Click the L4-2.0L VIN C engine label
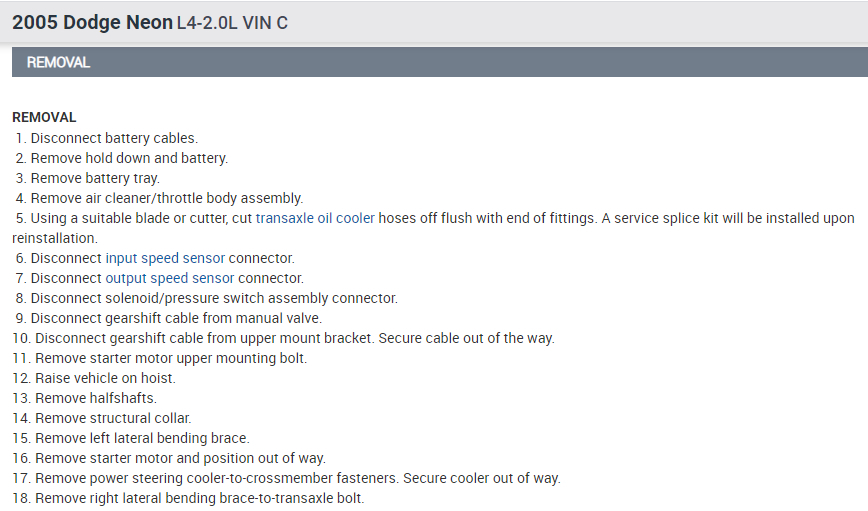 (x=226, y=22)
